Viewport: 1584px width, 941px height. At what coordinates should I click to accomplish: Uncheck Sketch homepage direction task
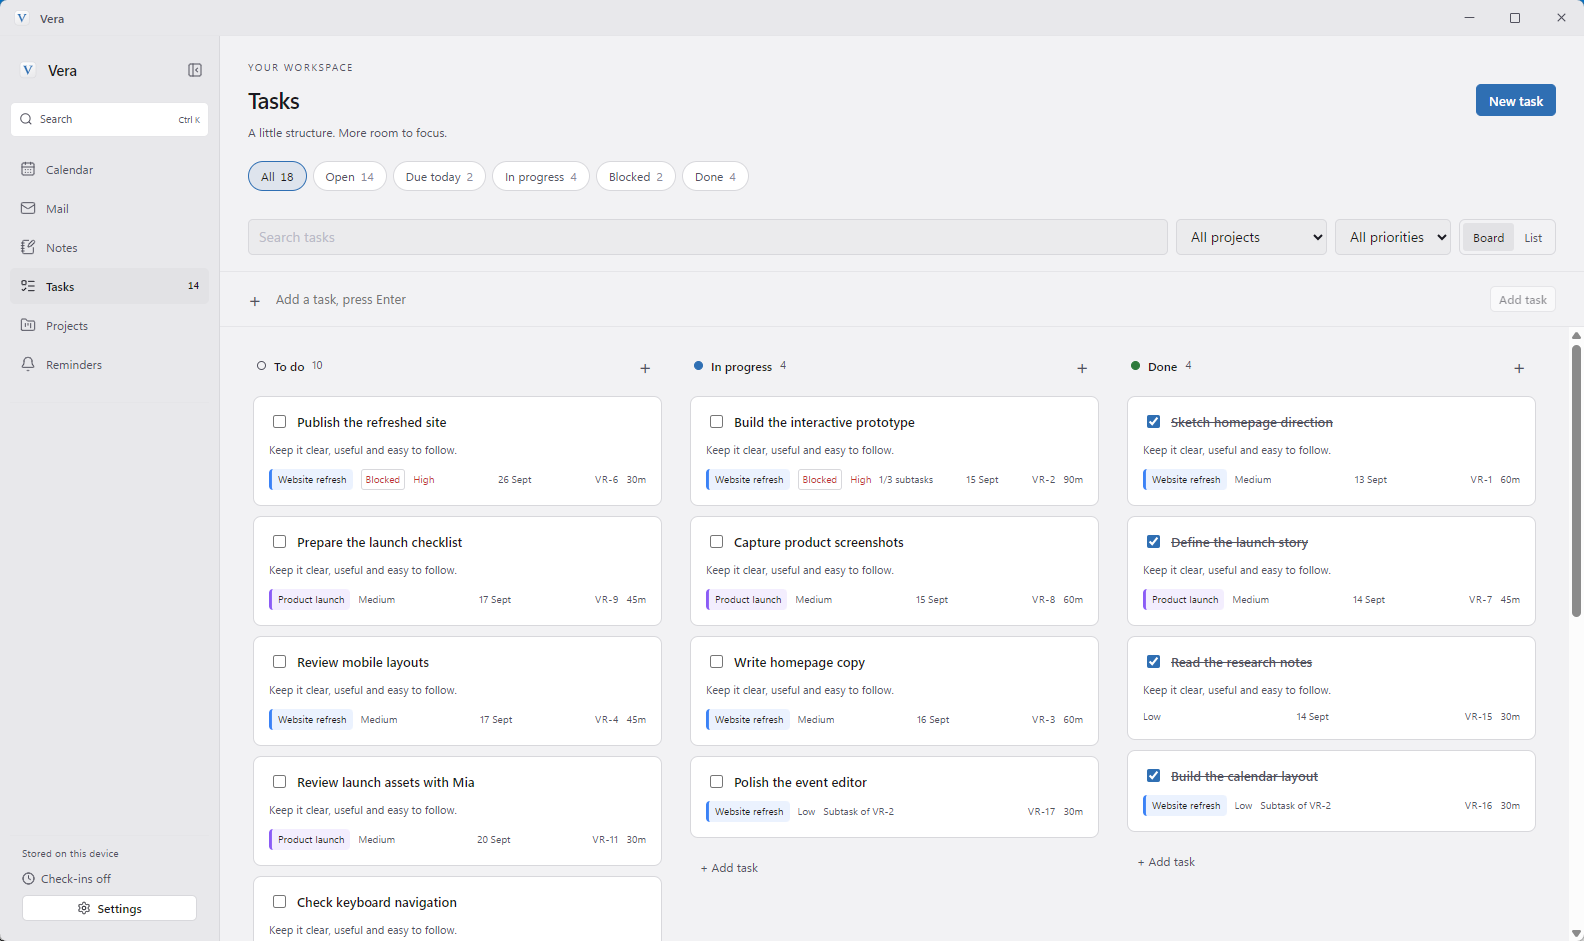tap(1154, 422)
